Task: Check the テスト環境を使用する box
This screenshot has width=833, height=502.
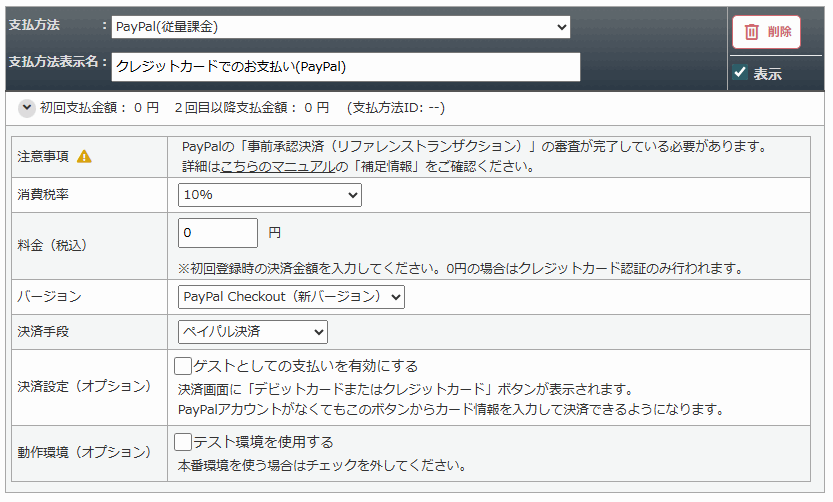Action: point(183,442)
